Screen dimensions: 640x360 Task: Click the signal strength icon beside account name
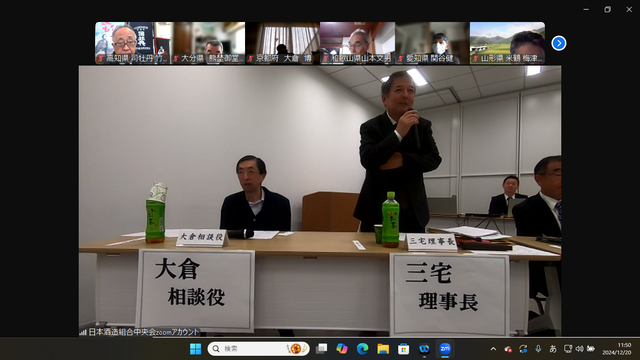pyautogui.click(x=83, y=333)
